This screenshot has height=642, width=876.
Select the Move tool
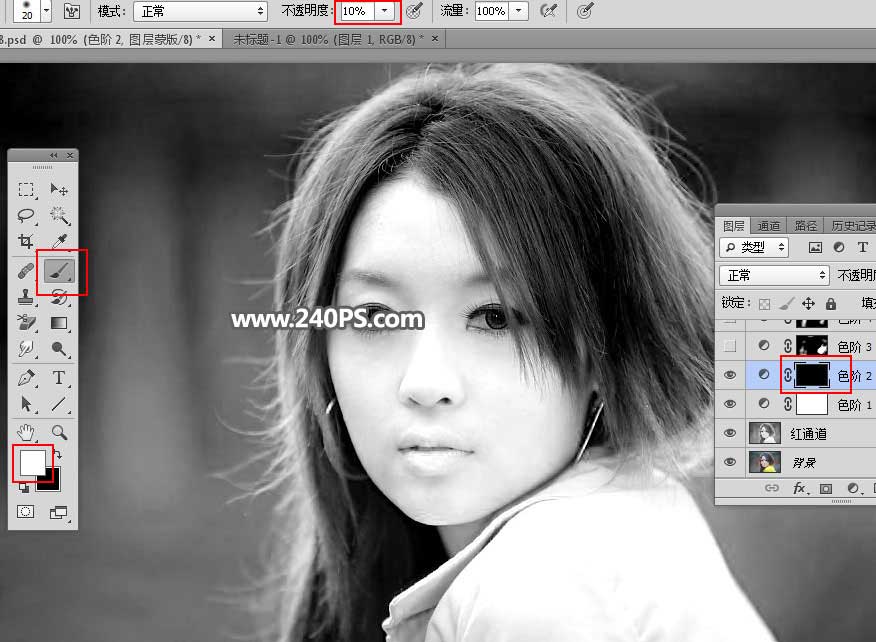pyautogui.click(x=59, y=189)
